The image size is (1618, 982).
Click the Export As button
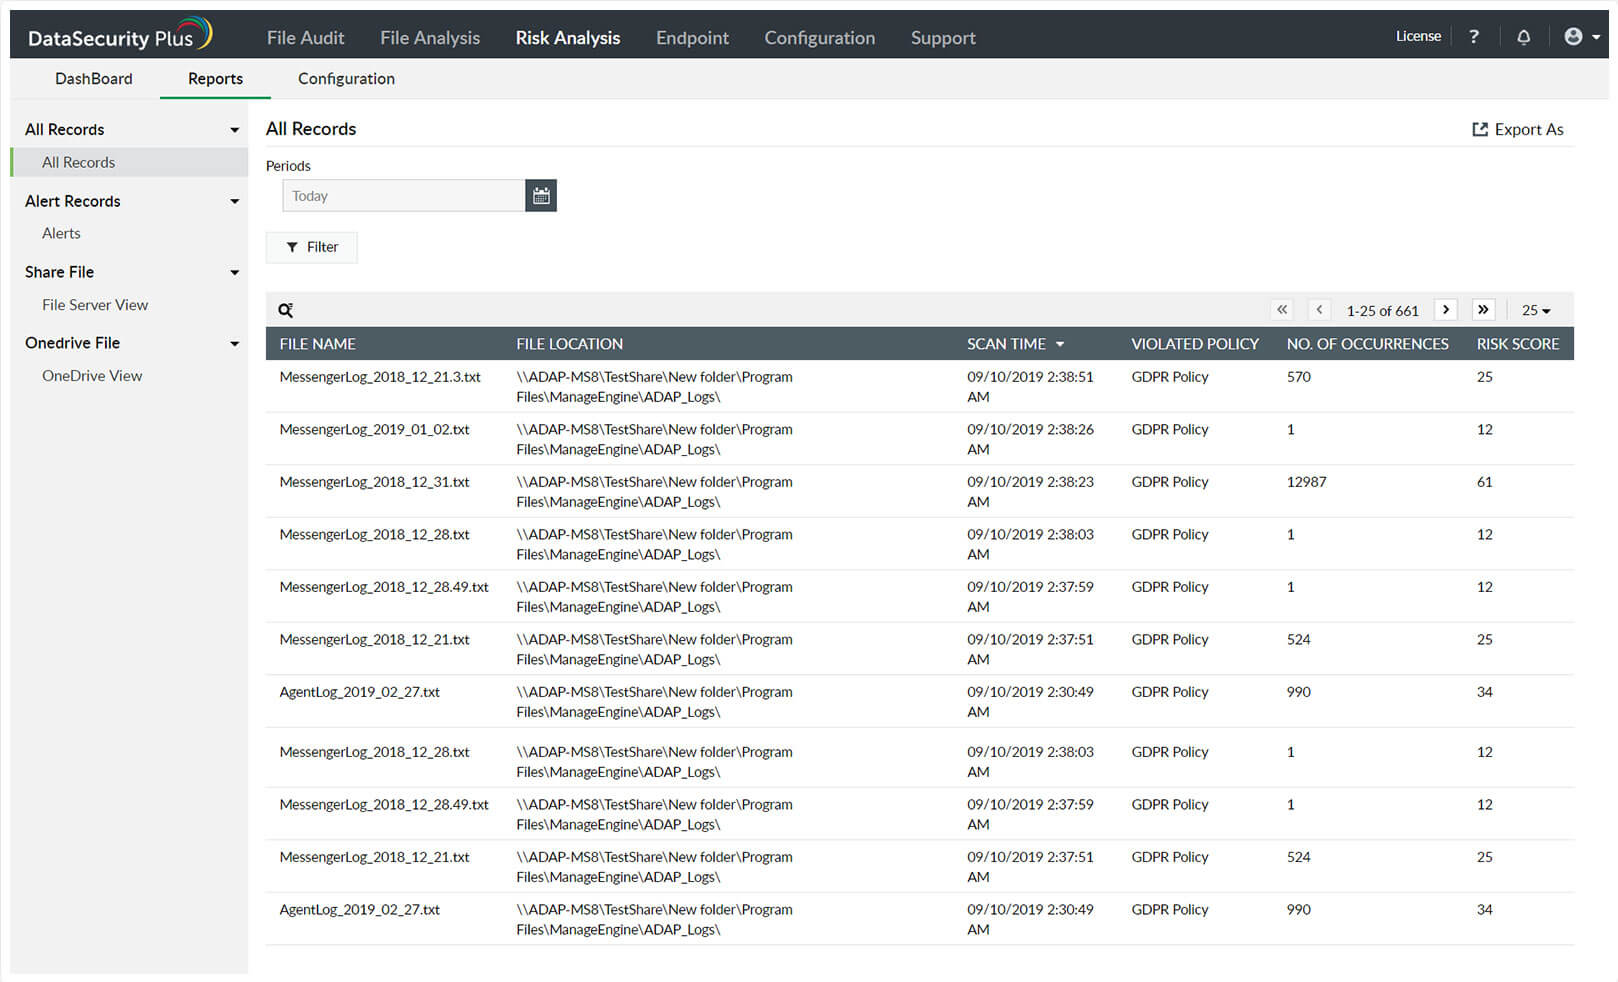click(x=1517, y=130)
